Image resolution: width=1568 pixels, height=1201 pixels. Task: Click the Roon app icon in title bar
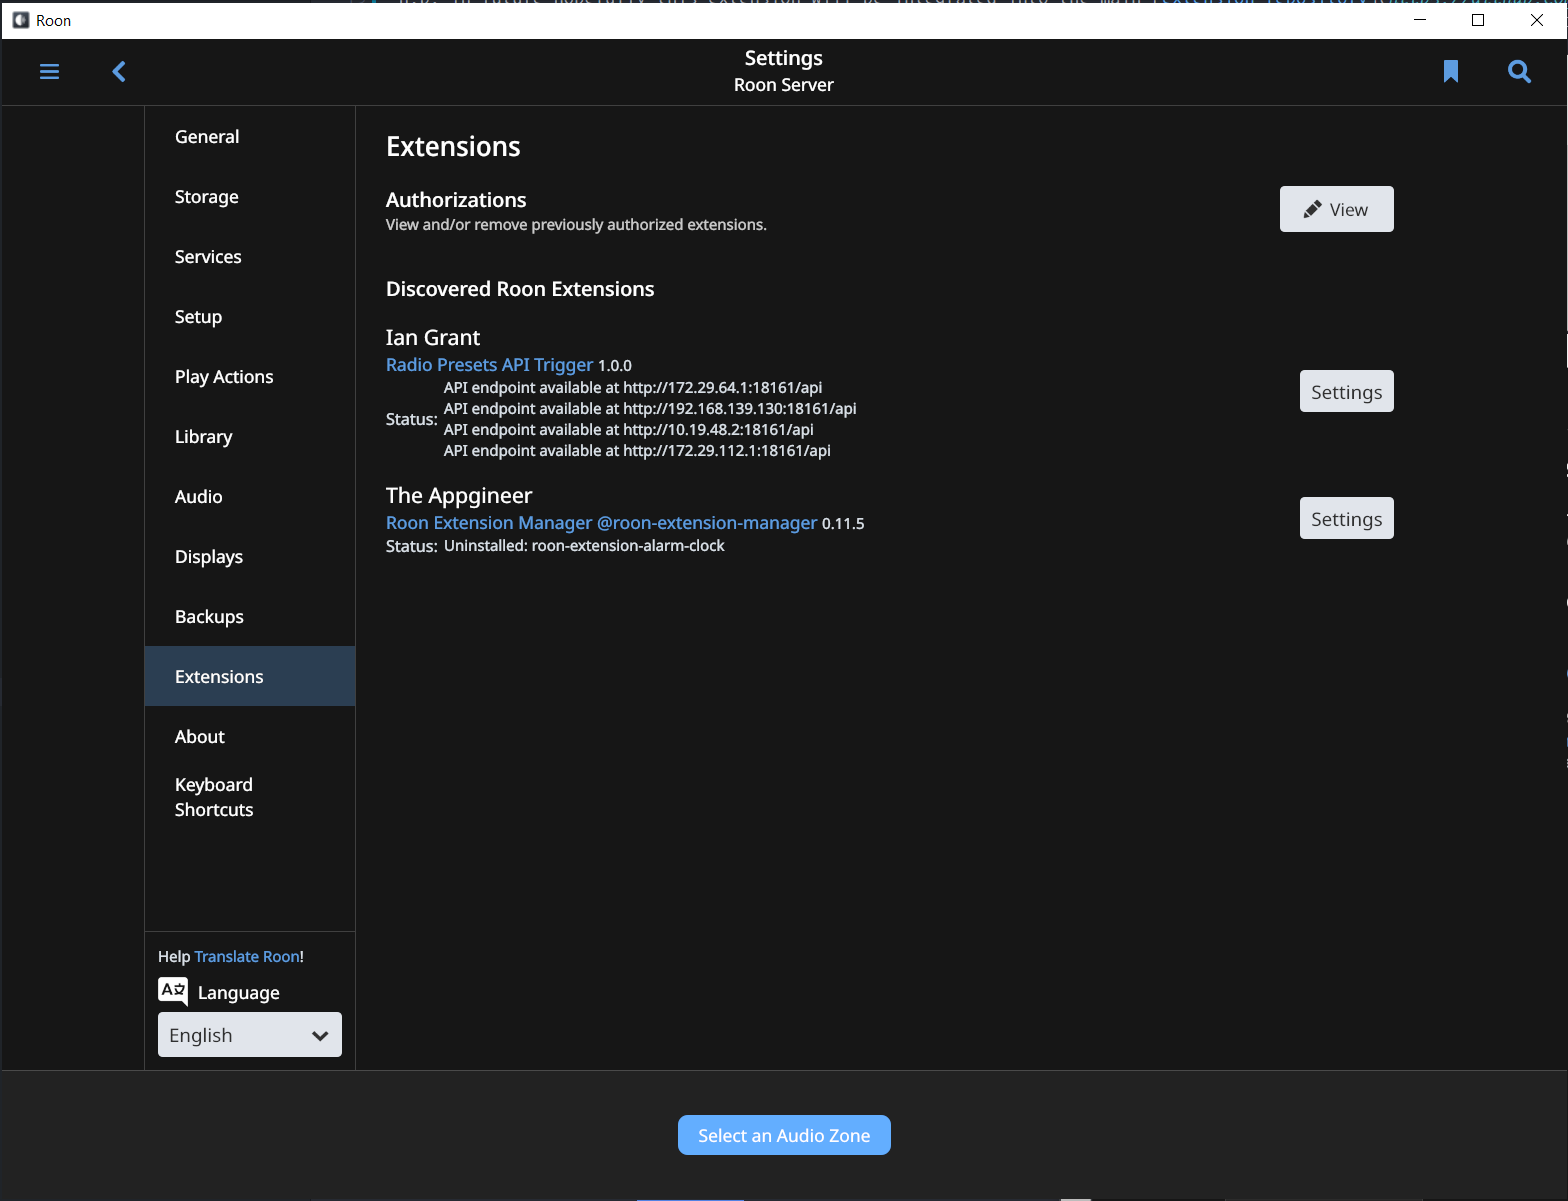tap(20, 20)
